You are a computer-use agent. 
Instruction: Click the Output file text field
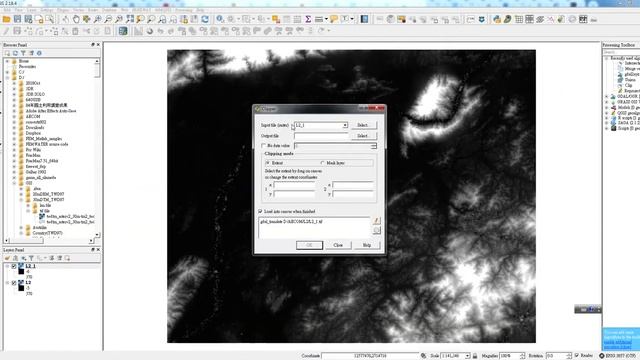click(x=321, y=136)
